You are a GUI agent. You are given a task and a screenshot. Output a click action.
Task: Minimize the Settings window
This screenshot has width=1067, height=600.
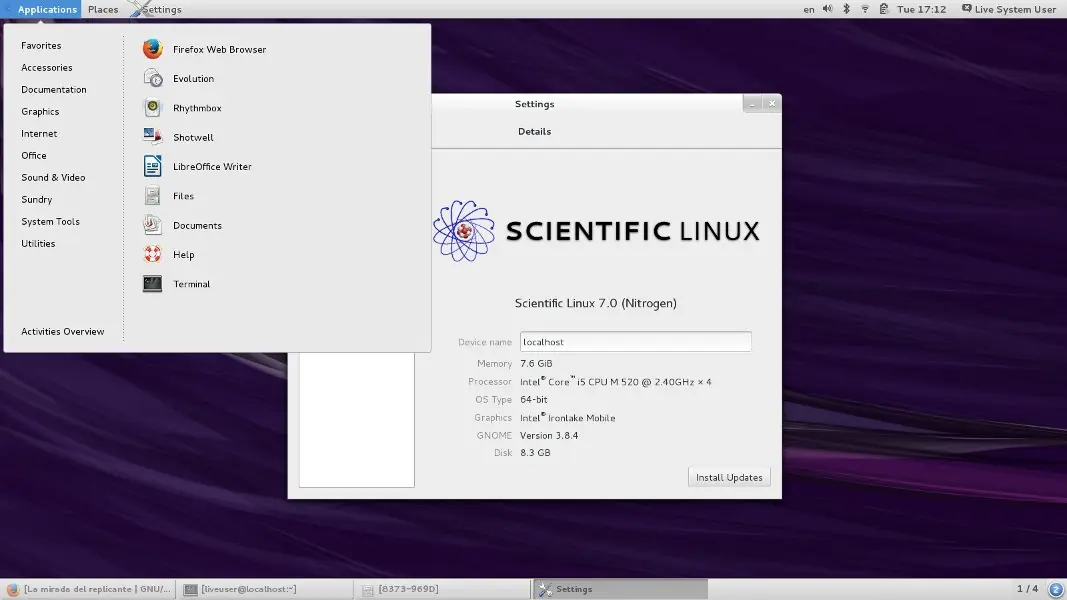tap(752, 103)
